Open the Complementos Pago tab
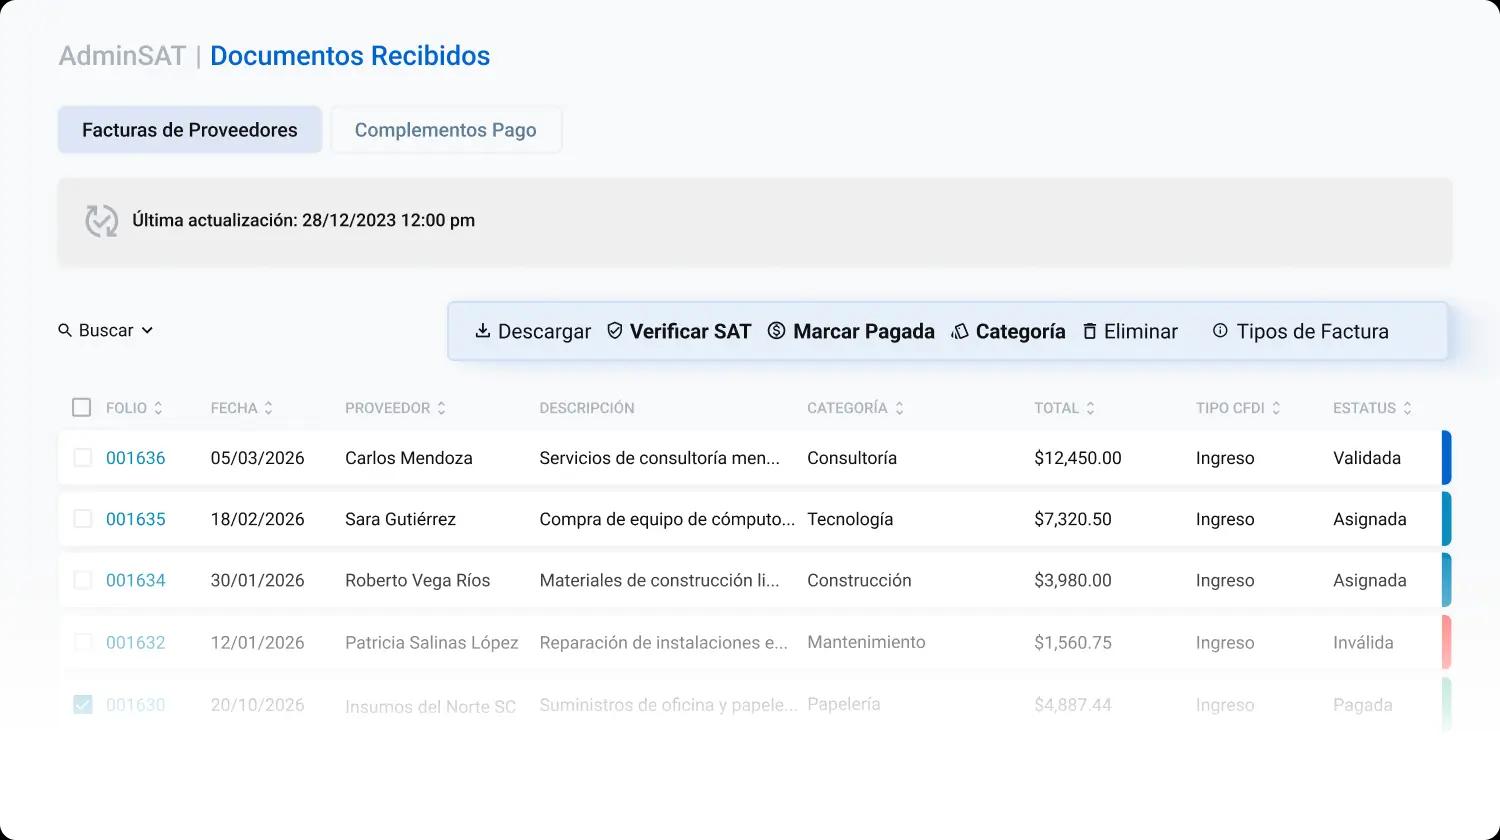The width and height of the screenshot is (1500, 840). point(446,130)
